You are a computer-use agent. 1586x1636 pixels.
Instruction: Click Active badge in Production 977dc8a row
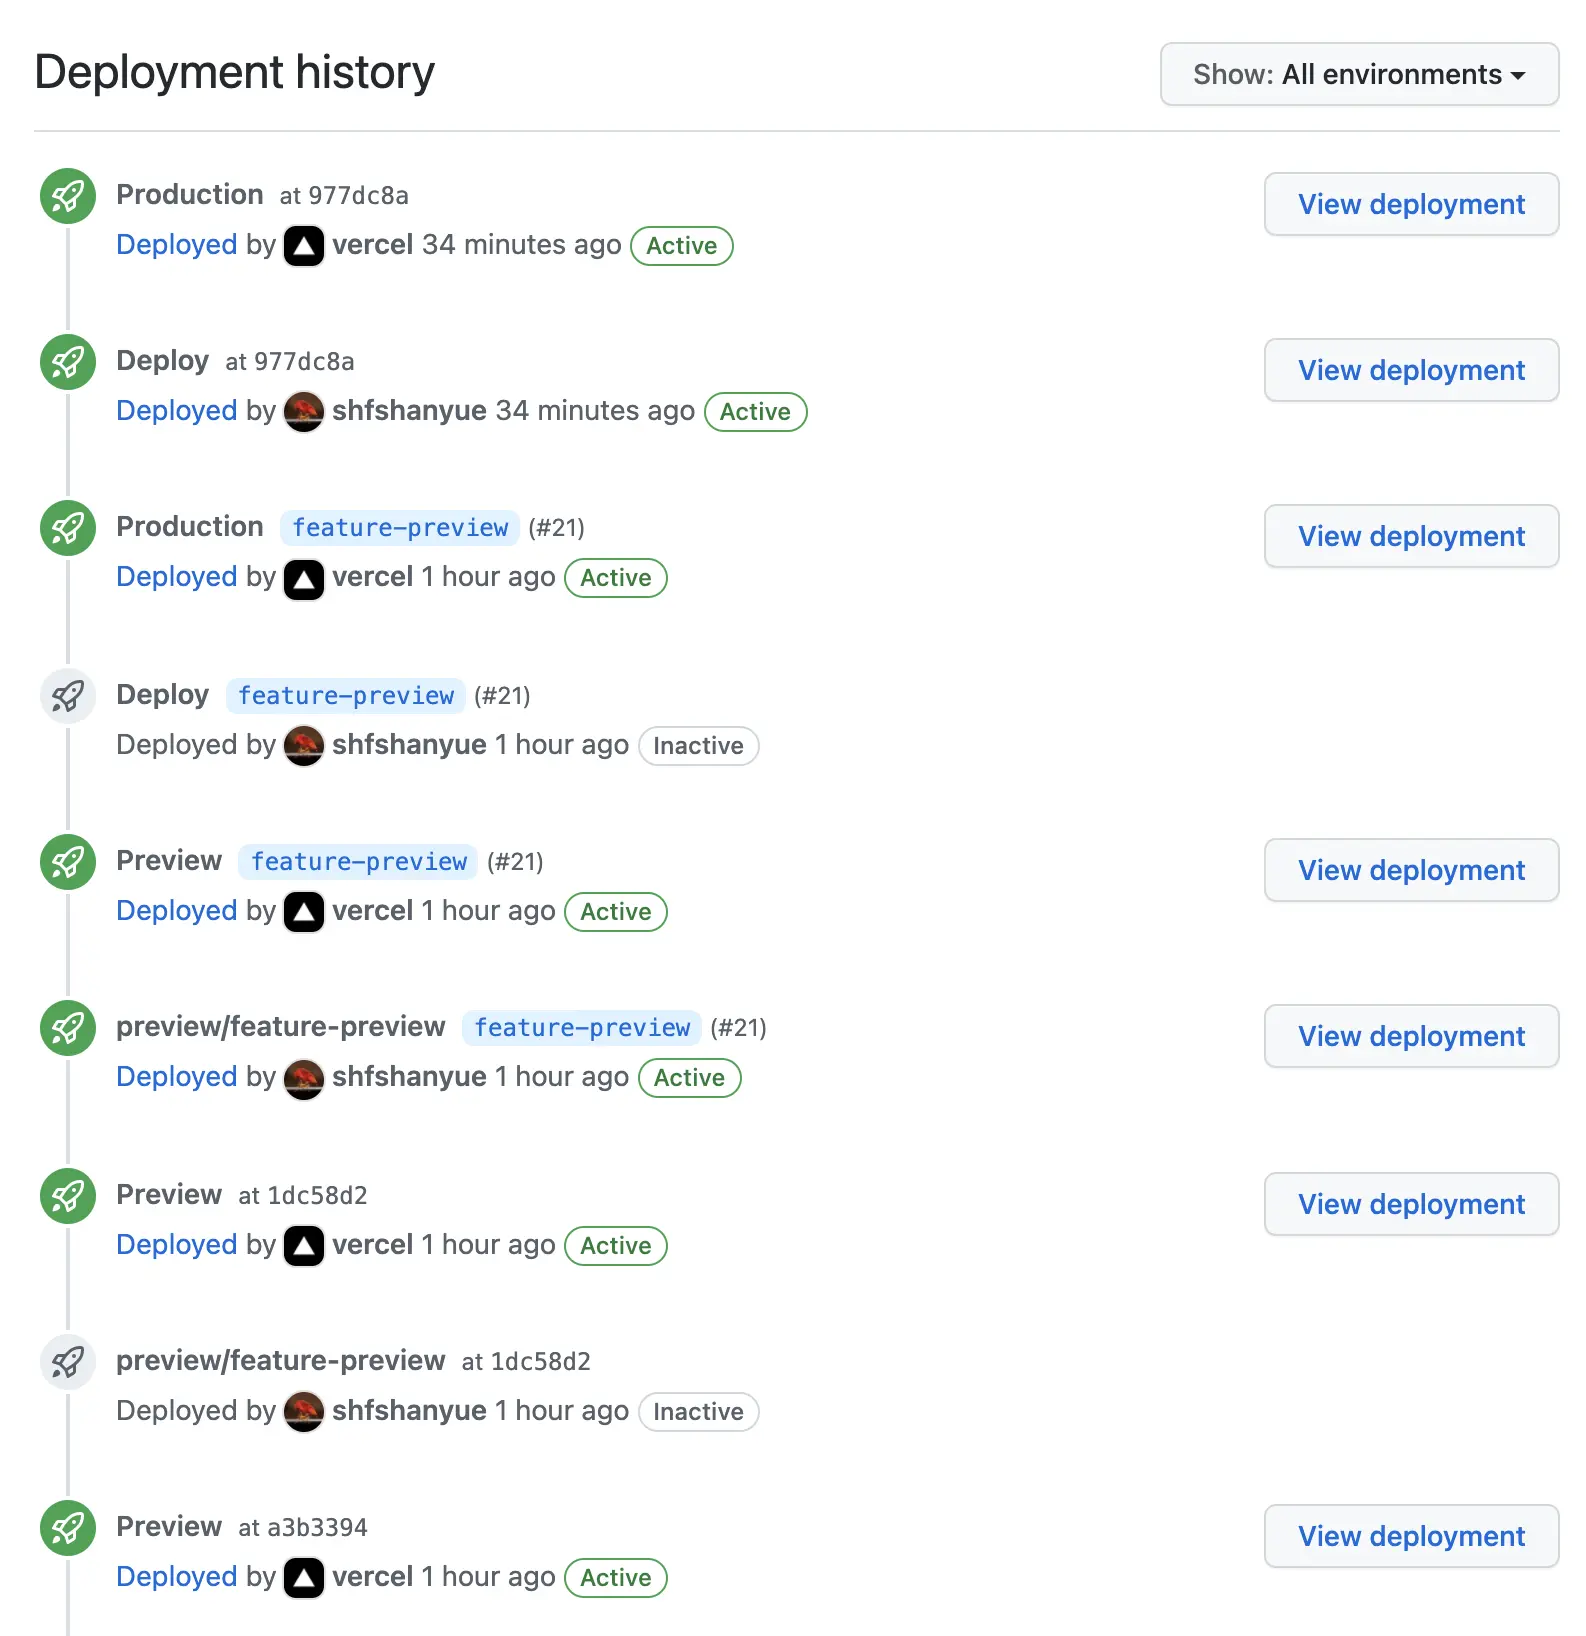(682, 246)
